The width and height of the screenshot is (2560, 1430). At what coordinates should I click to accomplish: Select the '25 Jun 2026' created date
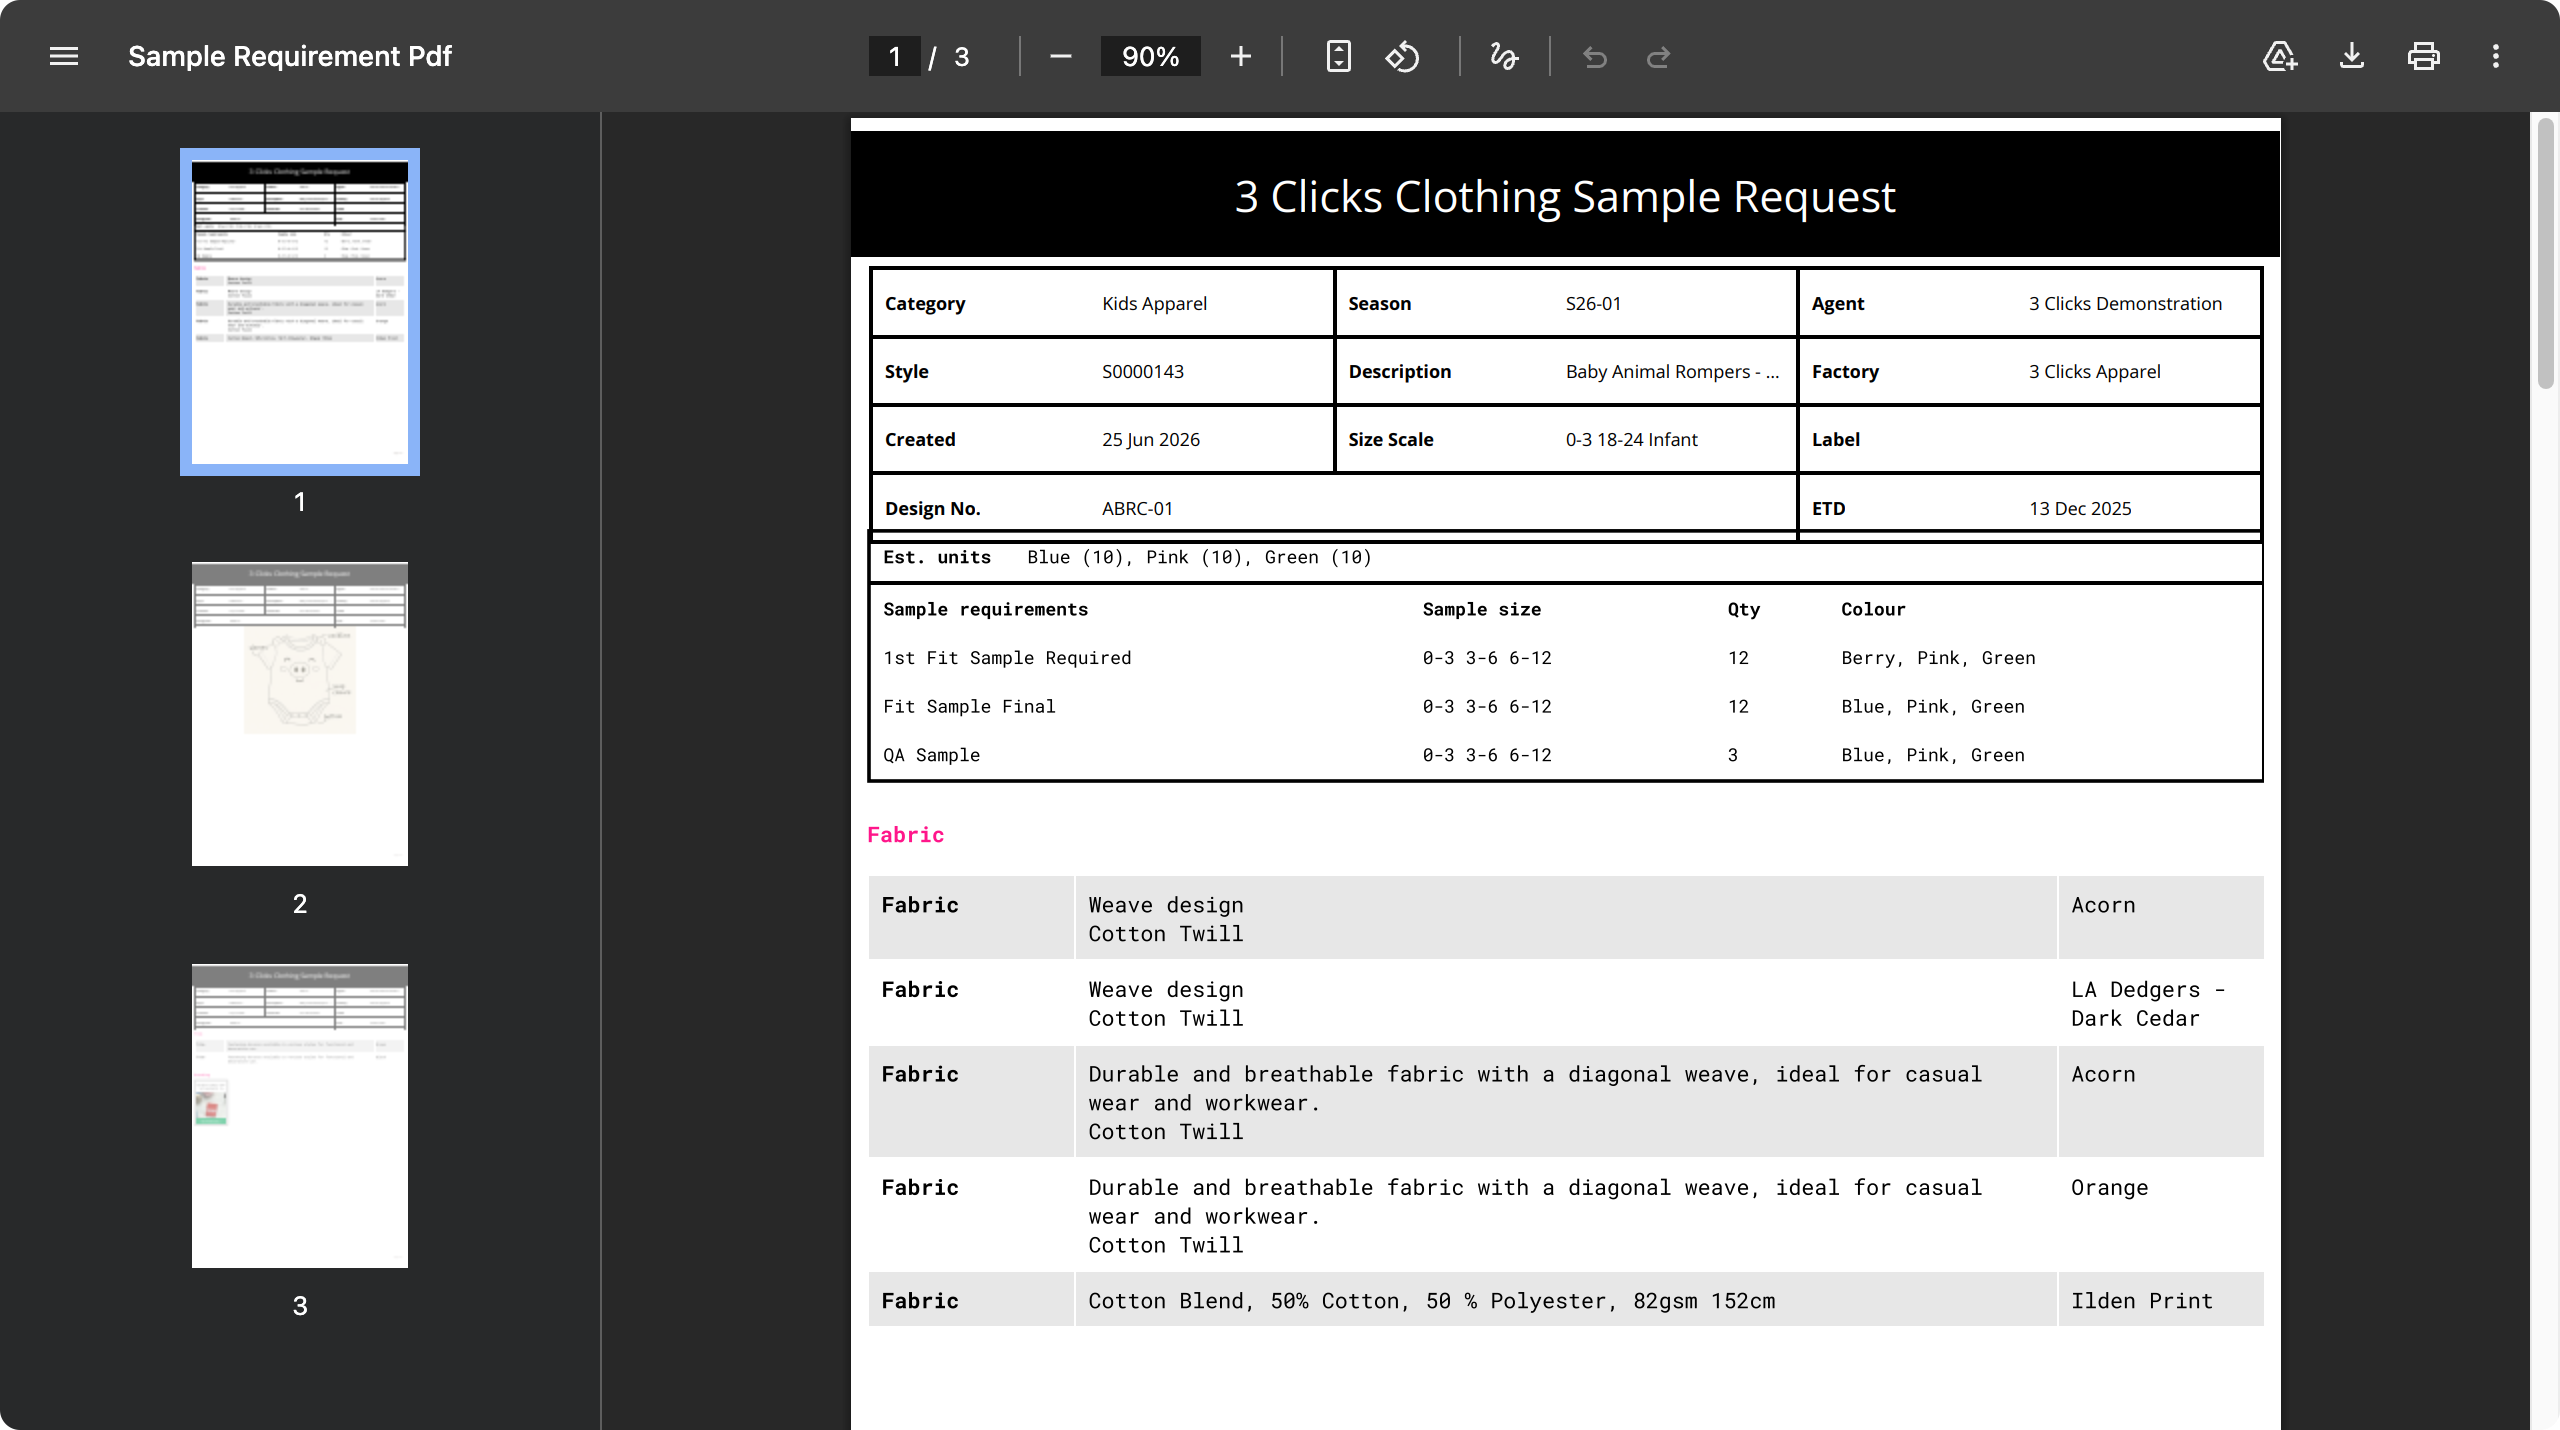[1151, 440]
